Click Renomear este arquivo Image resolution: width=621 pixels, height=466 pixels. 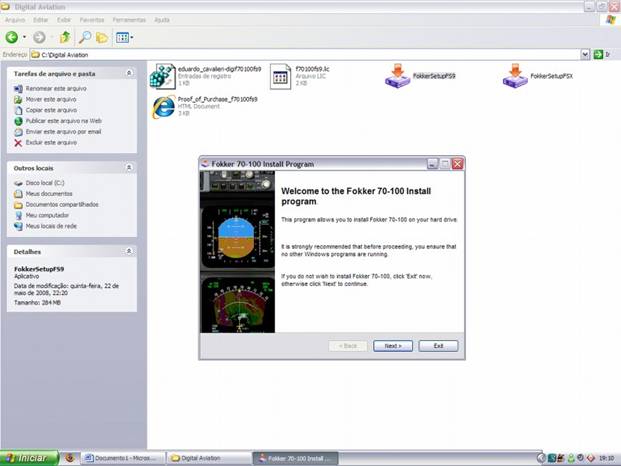[x=56, y=88]
